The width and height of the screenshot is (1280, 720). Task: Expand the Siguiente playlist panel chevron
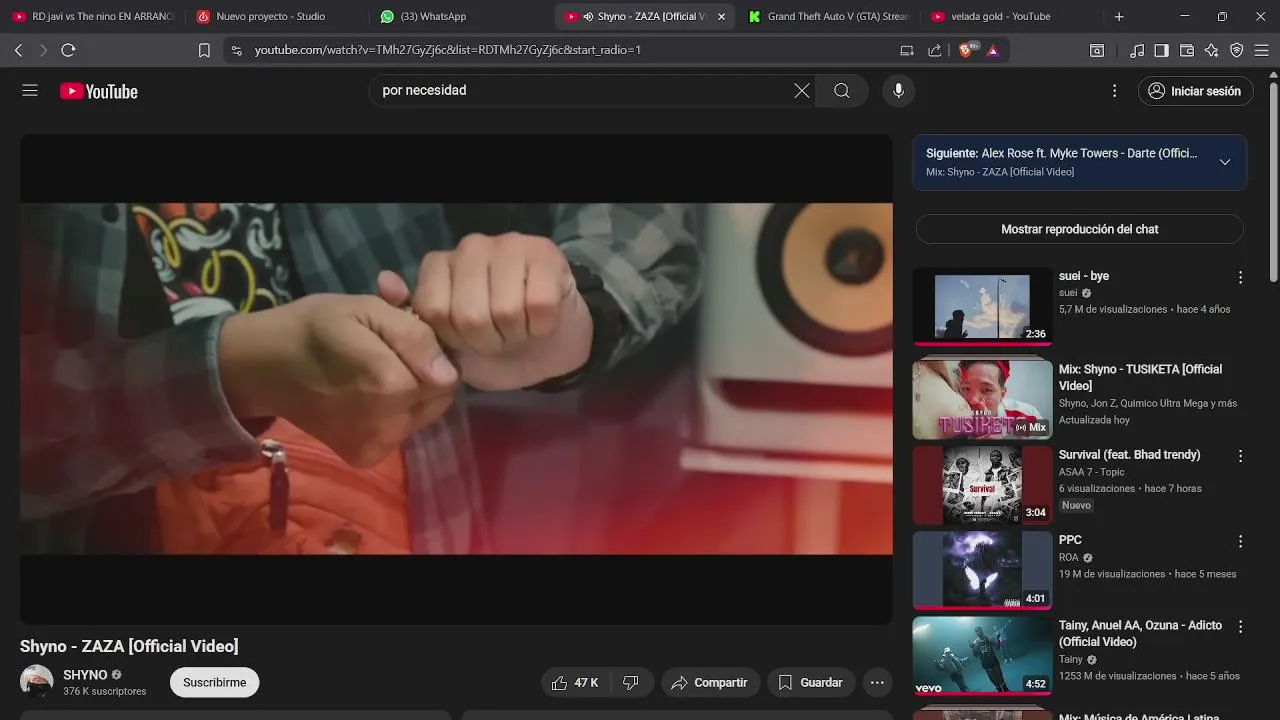[x=1225, y=162]
